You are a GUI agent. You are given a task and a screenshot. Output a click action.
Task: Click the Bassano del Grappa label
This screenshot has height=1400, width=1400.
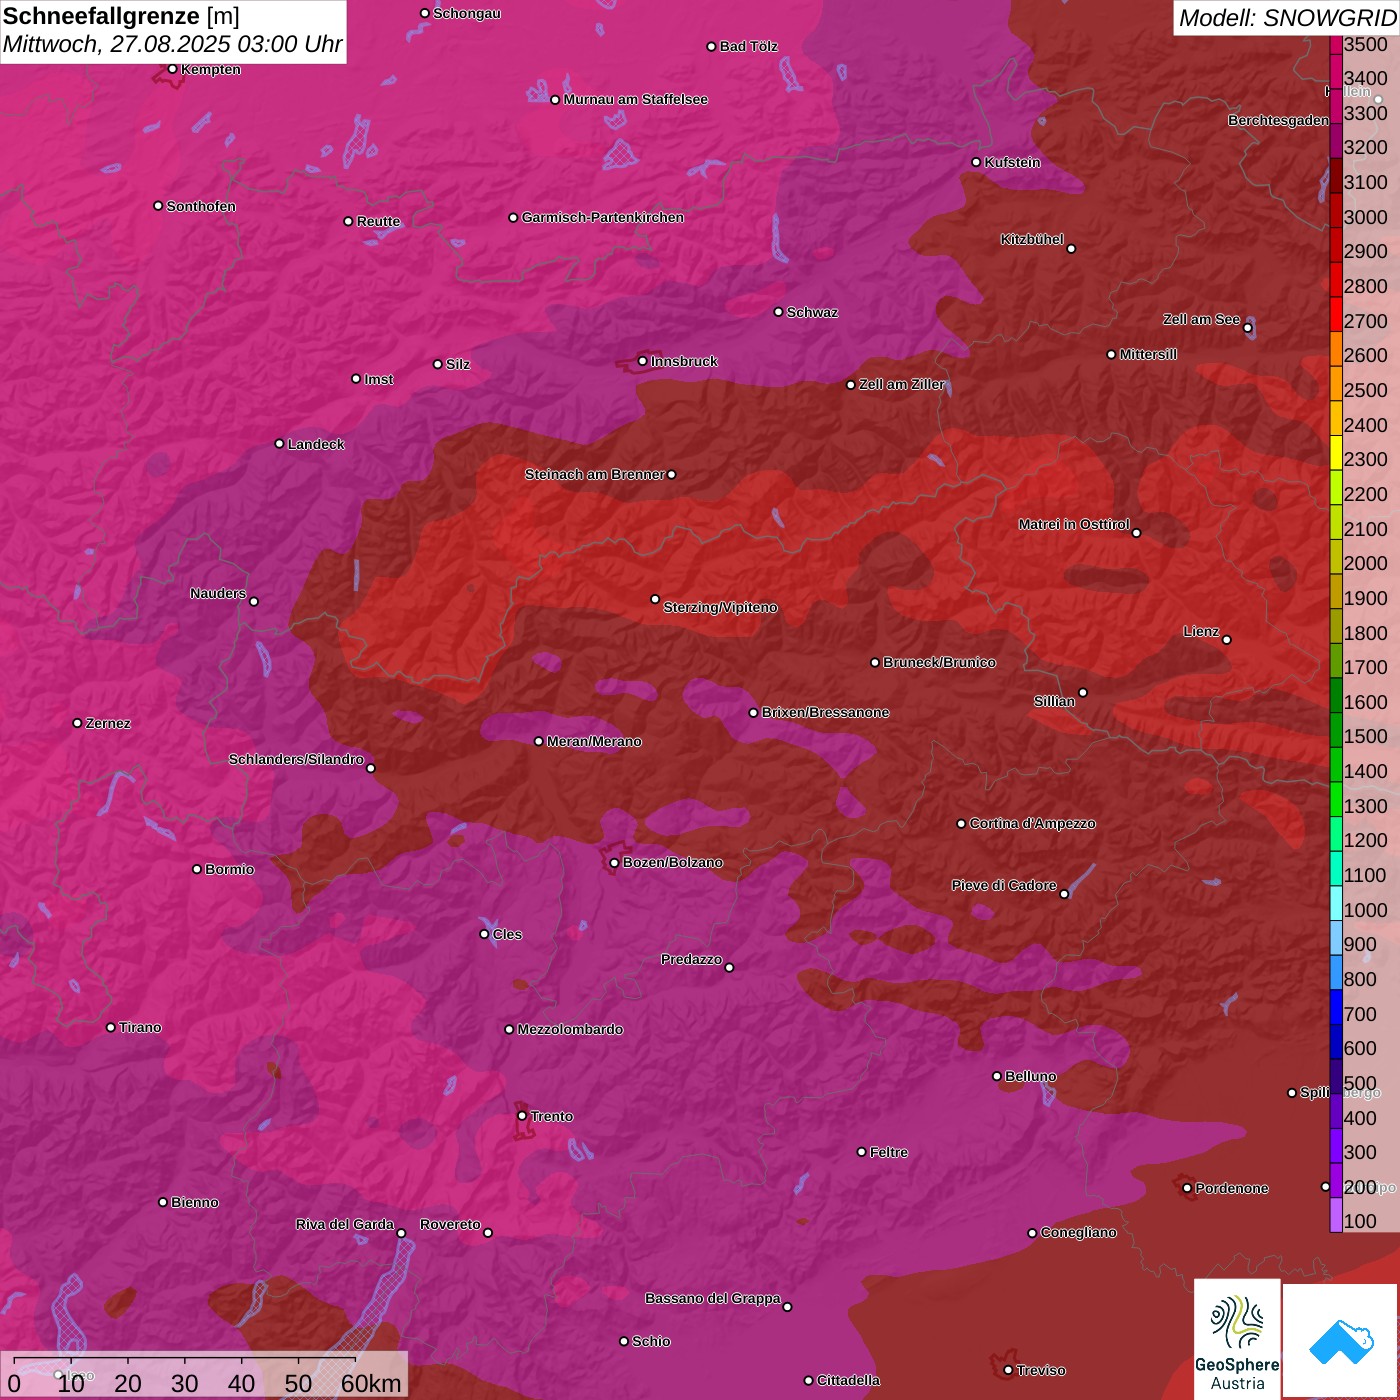pyautogui.click(x=712, y=1298)
